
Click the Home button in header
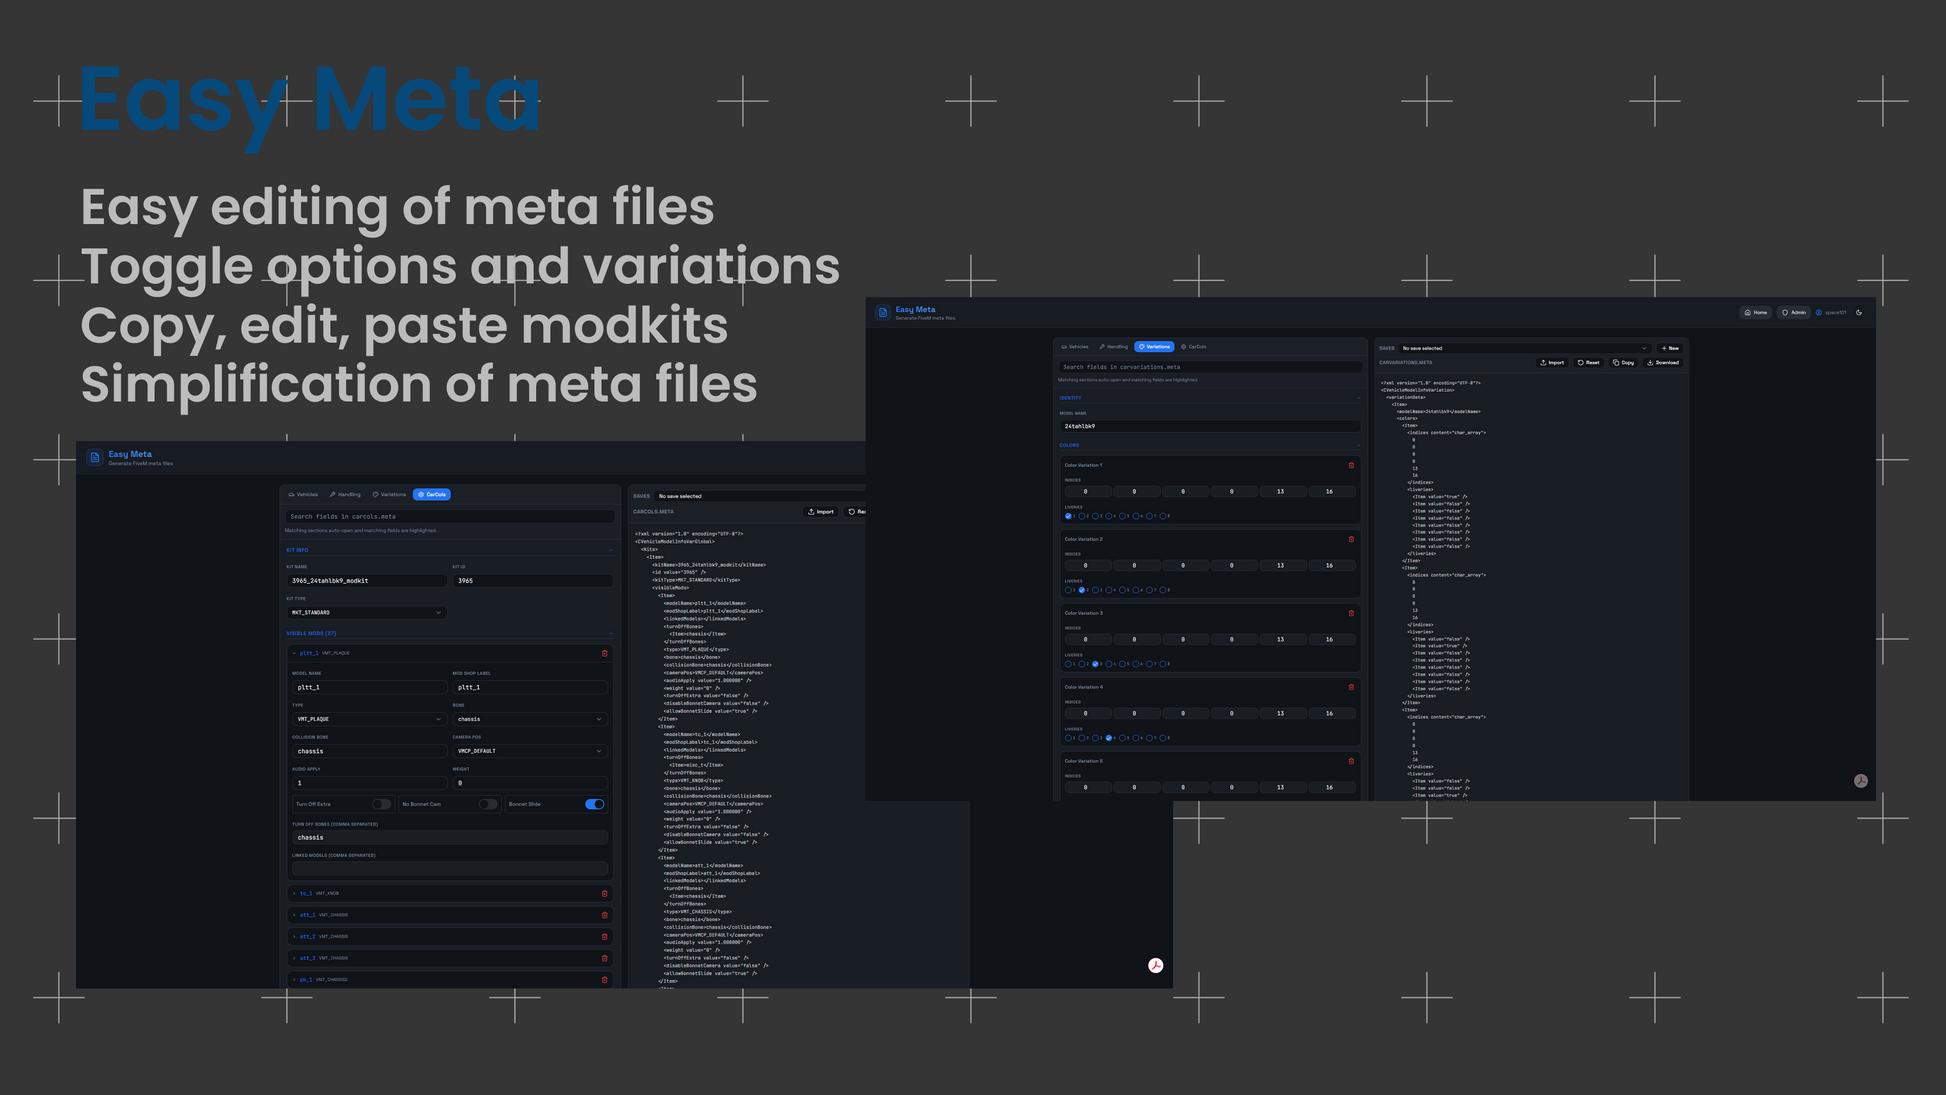click(x=1755, y=312)
